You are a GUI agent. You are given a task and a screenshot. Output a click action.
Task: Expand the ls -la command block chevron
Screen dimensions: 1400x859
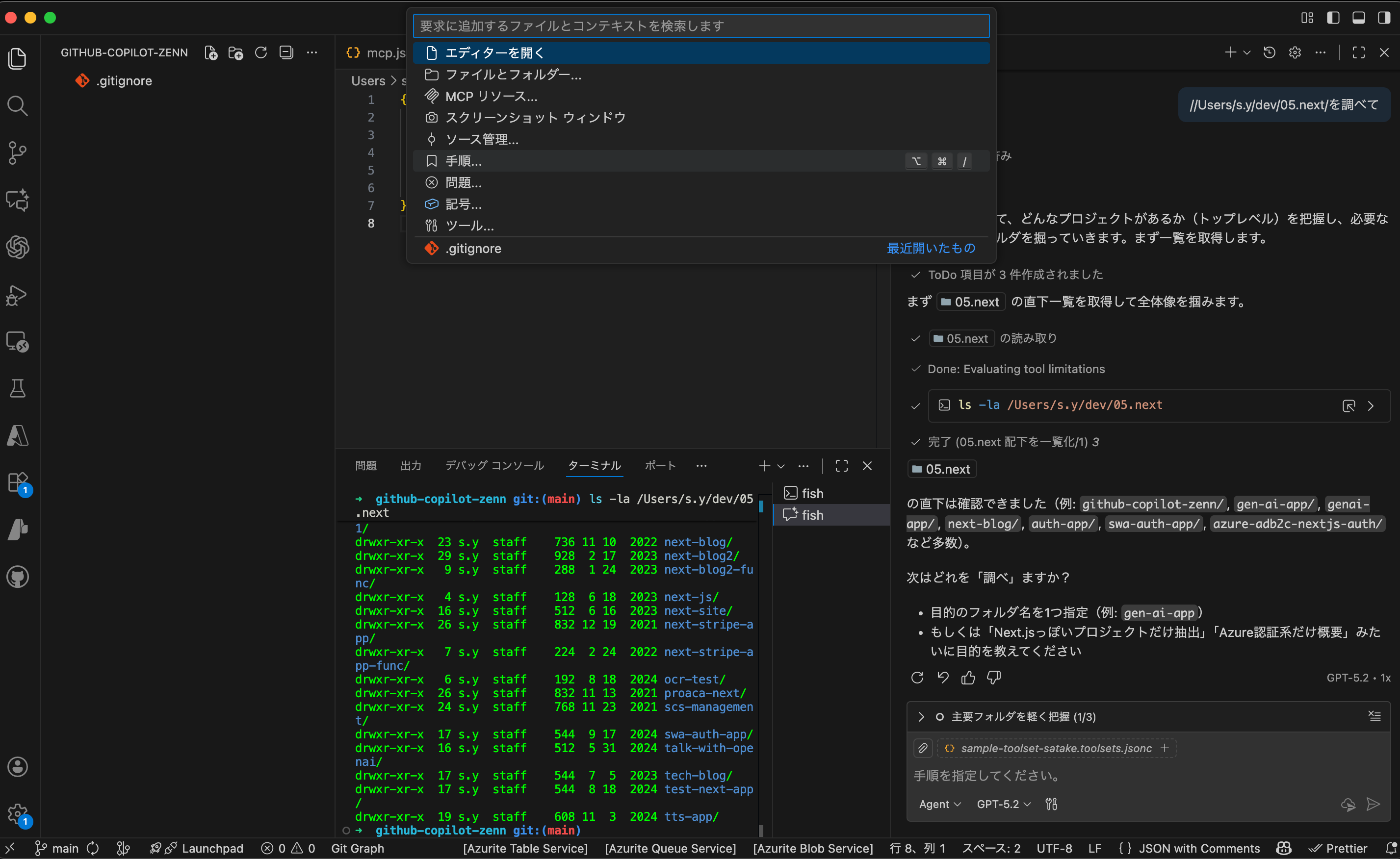[x=1371, y=406]
